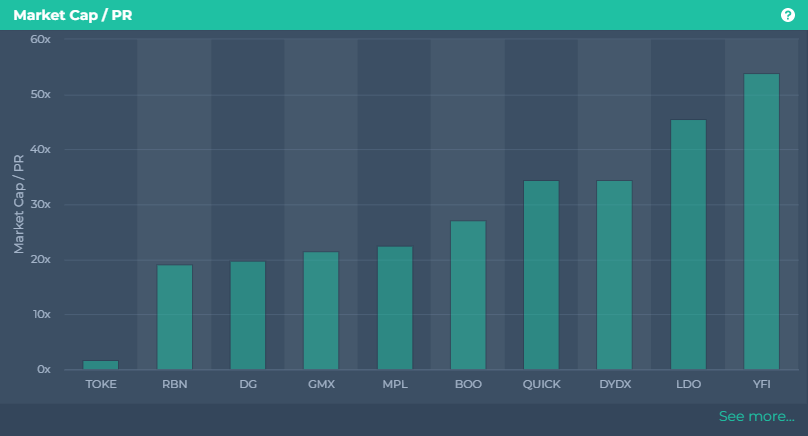
Task: Click the 50x axis value
Action: click(40, 94)
